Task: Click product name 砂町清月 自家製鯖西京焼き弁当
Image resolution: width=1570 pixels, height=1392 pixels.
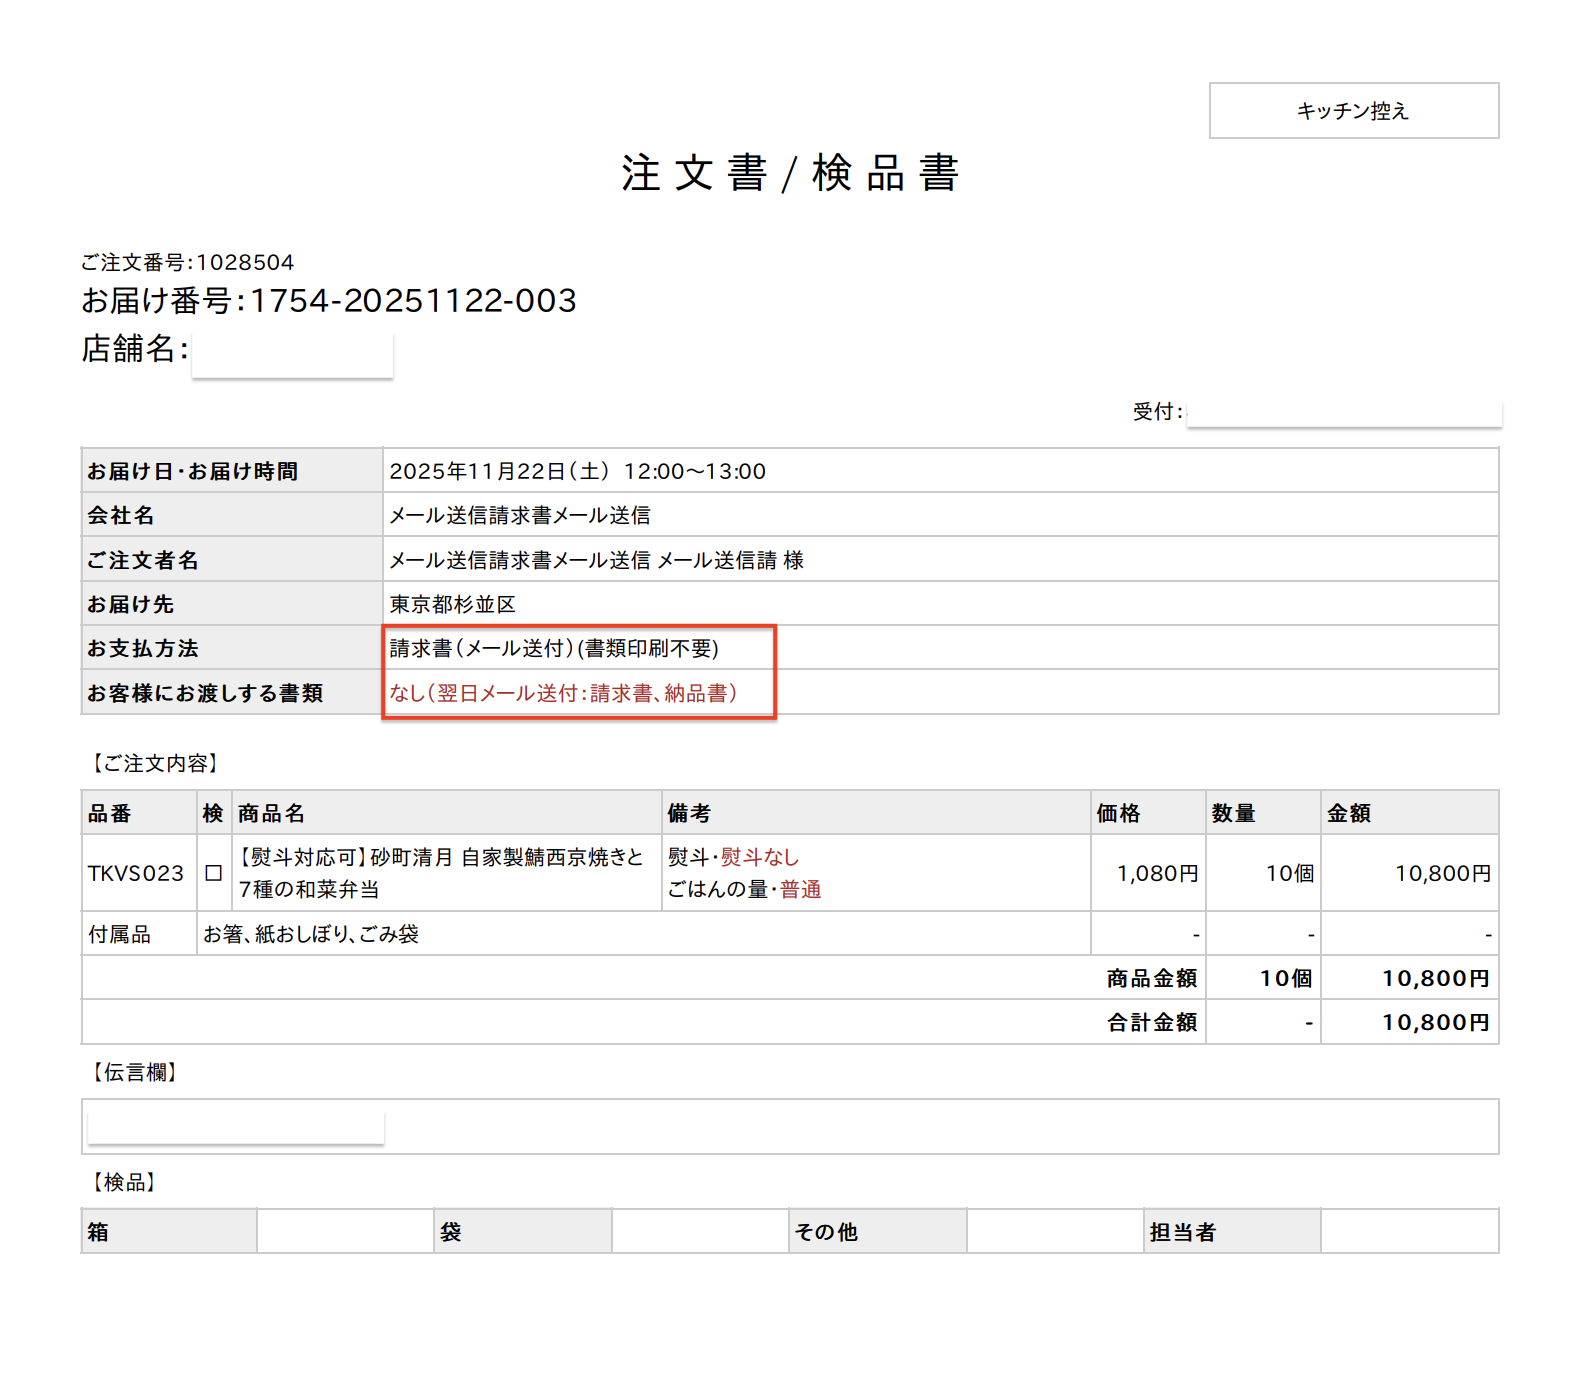Action: (x=441, y=873)
